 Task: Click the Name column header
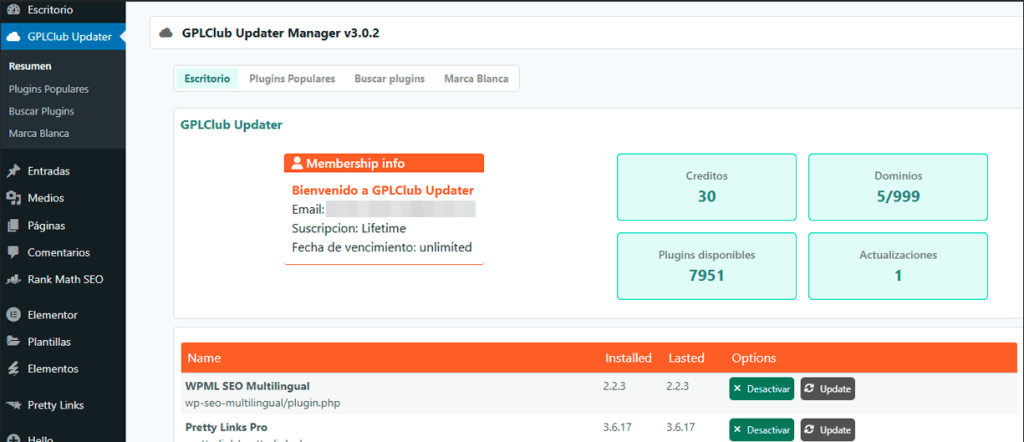[204, 358]
